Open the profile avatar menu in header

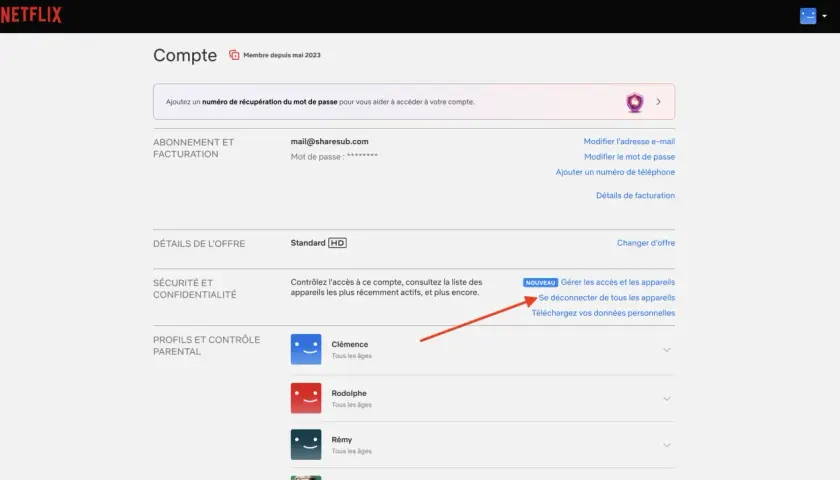tap(808, 16)
